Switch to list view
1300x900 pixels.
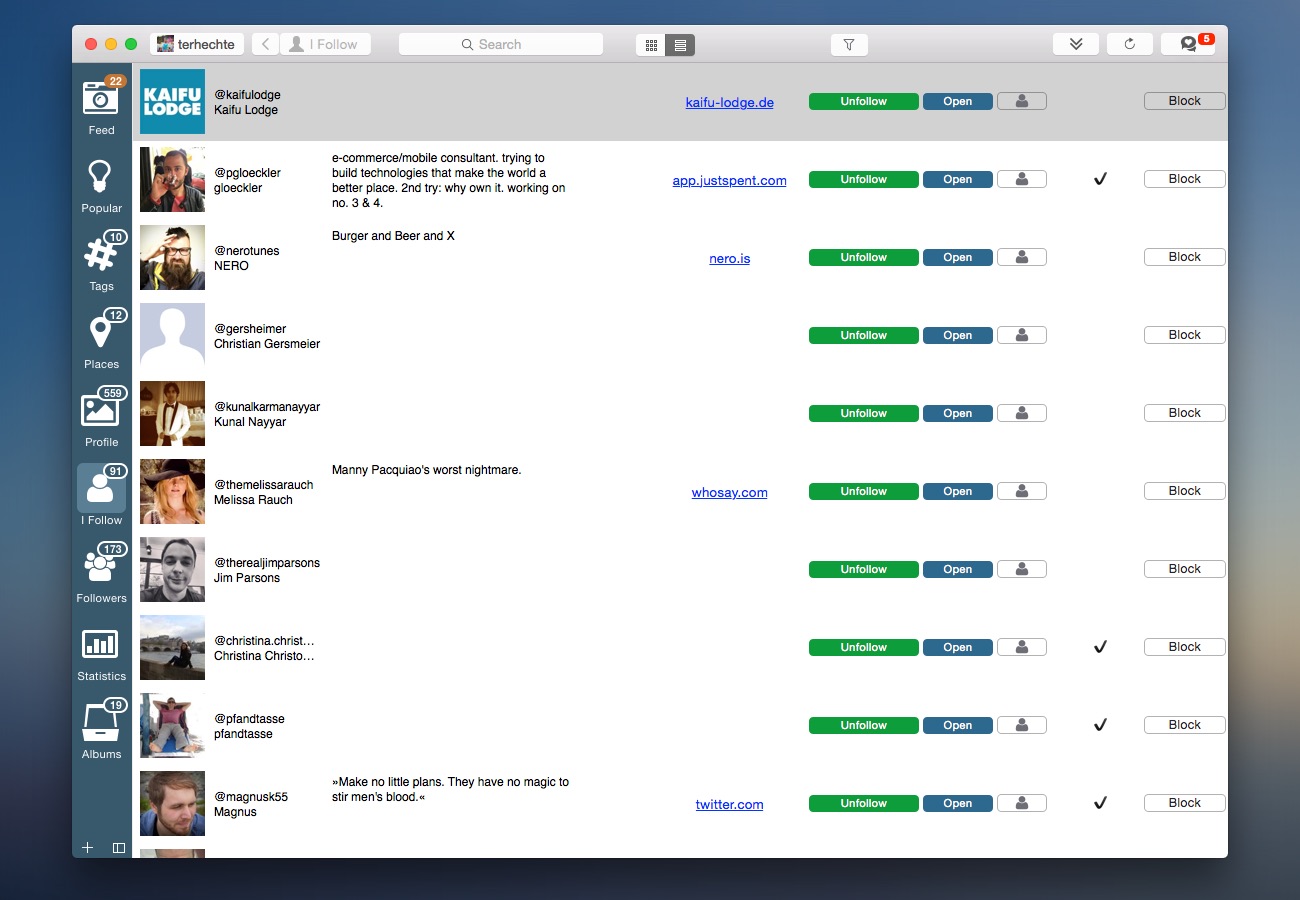[680, 45]
